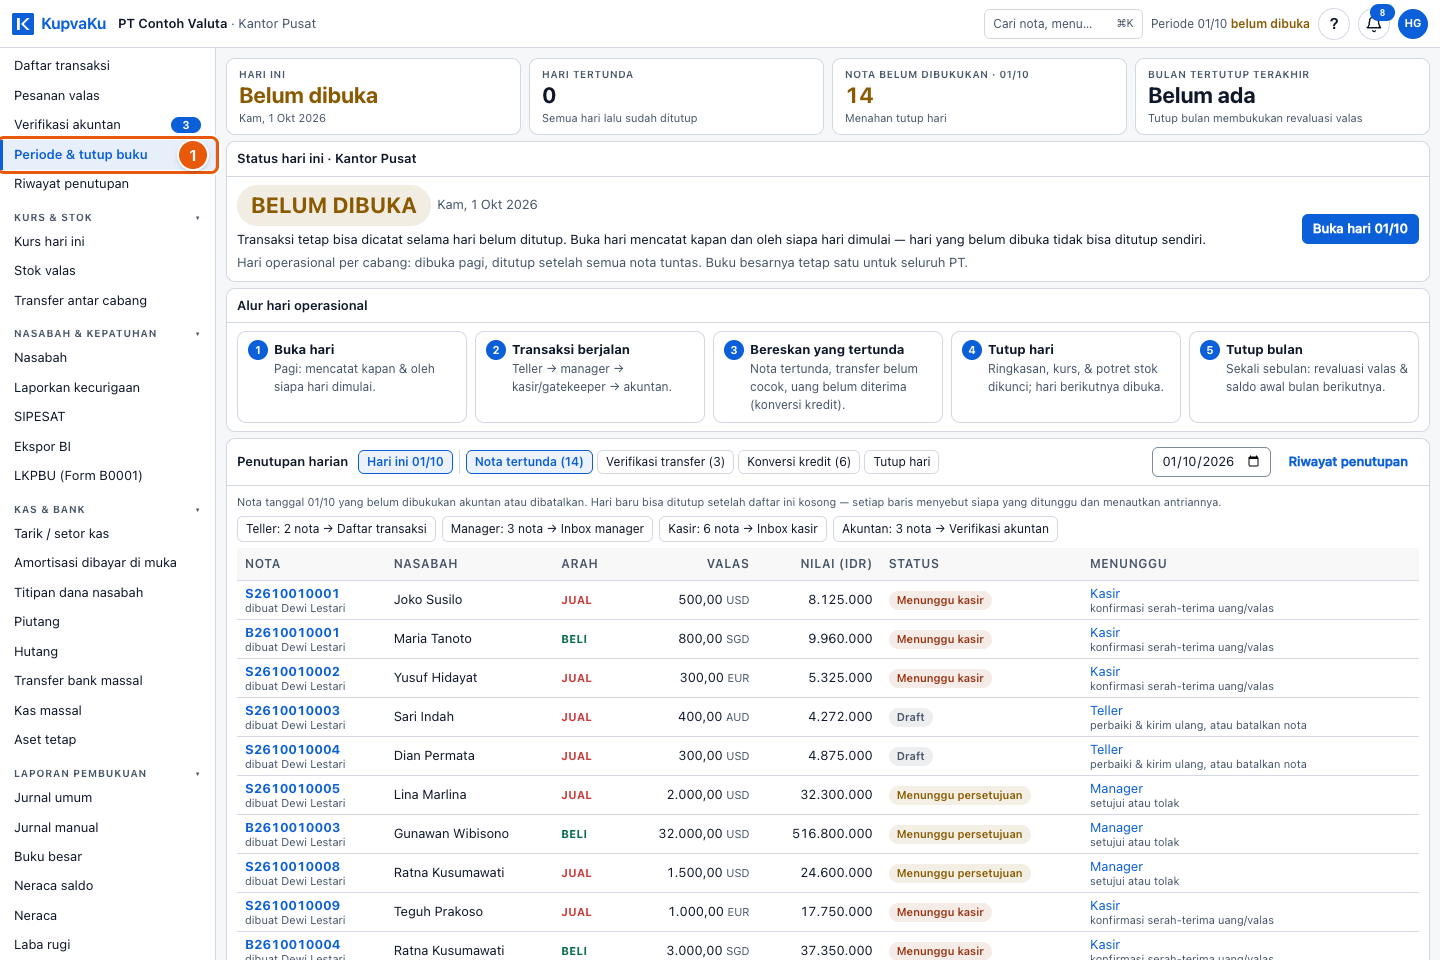The width and height of the screenshot is (1440, 960).
Task: Open the Tutup hari tab
Action: click(x=902, y=462)
